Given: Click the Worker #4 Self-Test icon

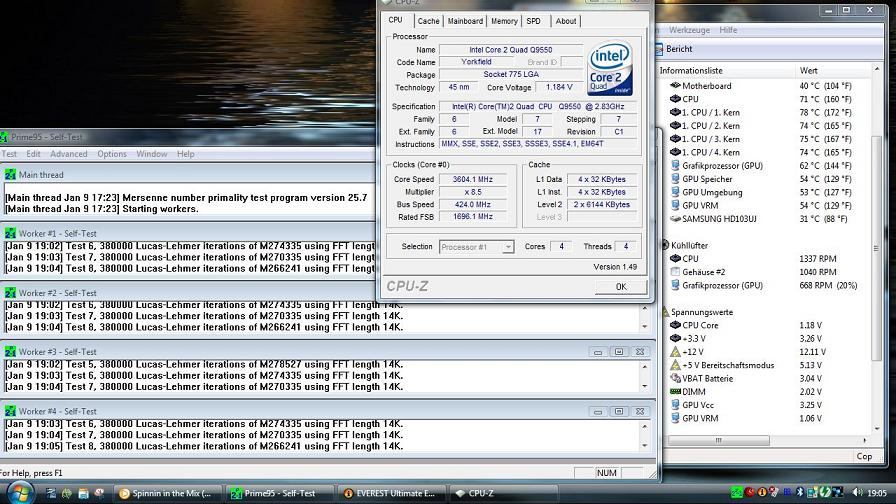Looking at the screenshot, I should click(x=10, y=411).
